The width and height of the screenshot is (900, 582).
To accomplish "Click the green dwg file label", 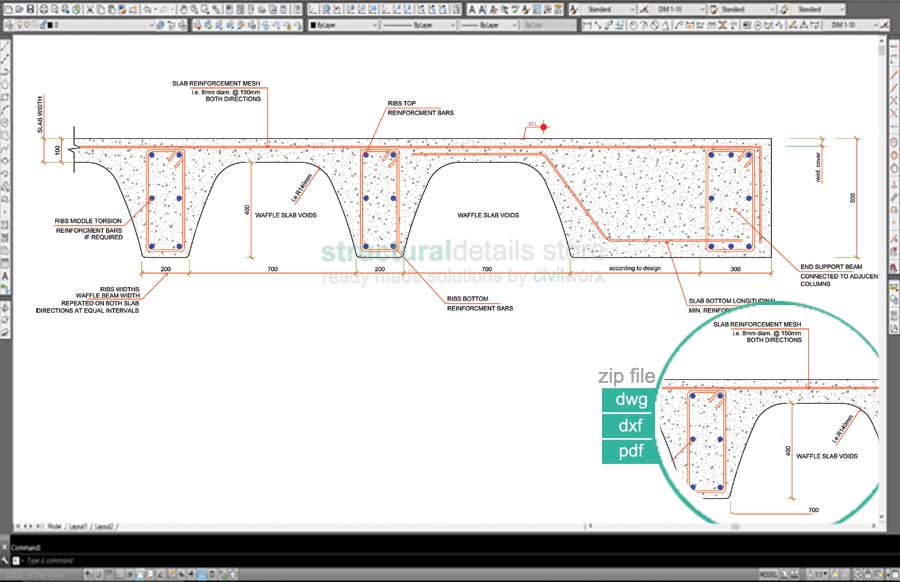I will click(630, 401).
